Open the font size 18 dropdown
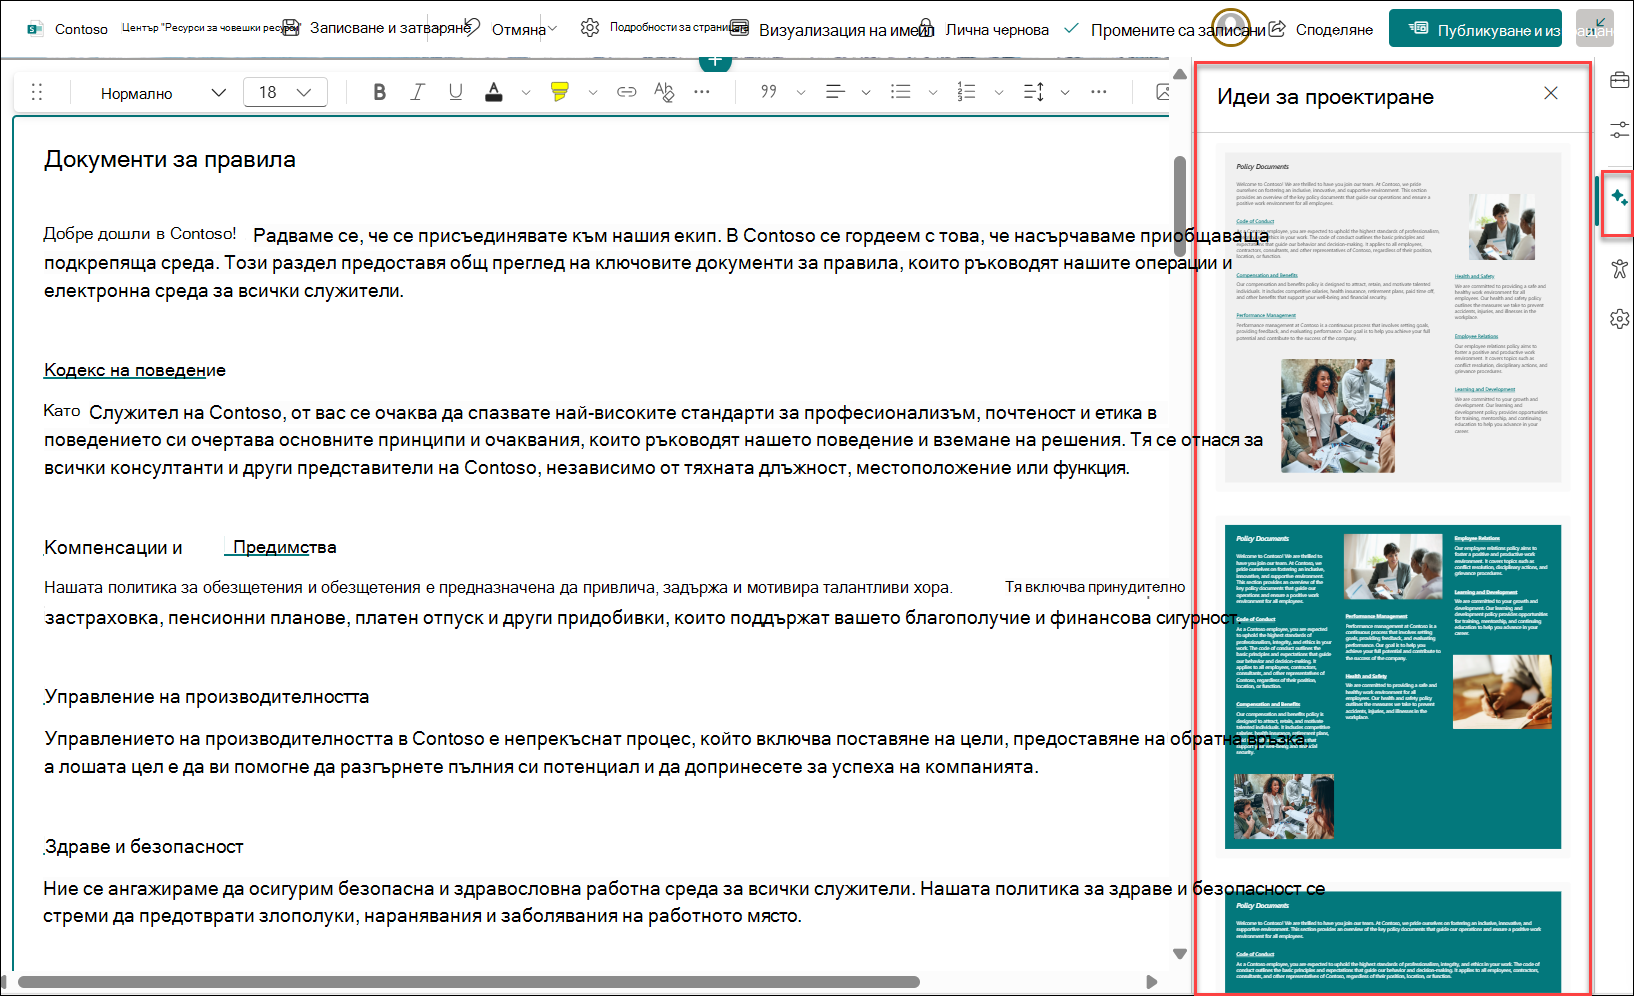 [285, 92]
